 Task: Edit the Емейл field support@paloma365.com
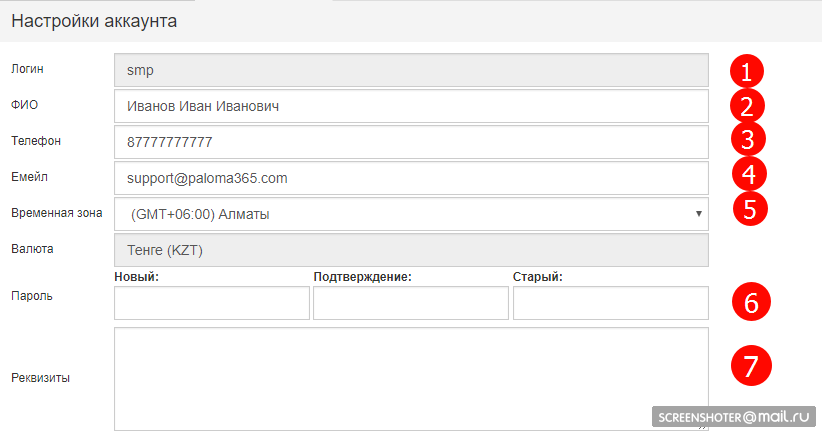[x=411, y=178]
